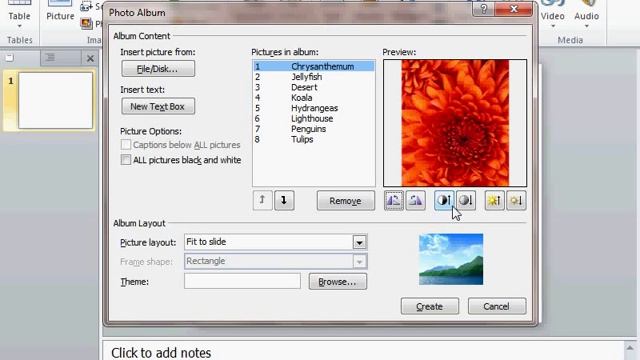
Task: Select slide 1 thumbnail in slides pane
Action: (56, 101)
